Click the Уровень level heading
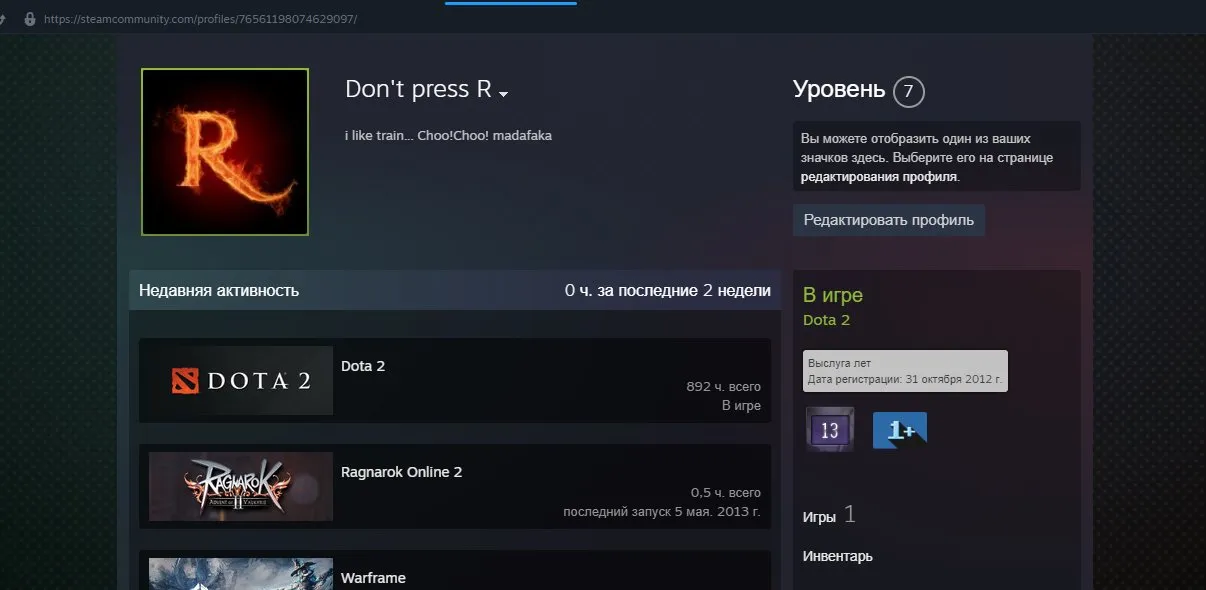This screenshot has height=590, width=1206. [x=839, y=90]
